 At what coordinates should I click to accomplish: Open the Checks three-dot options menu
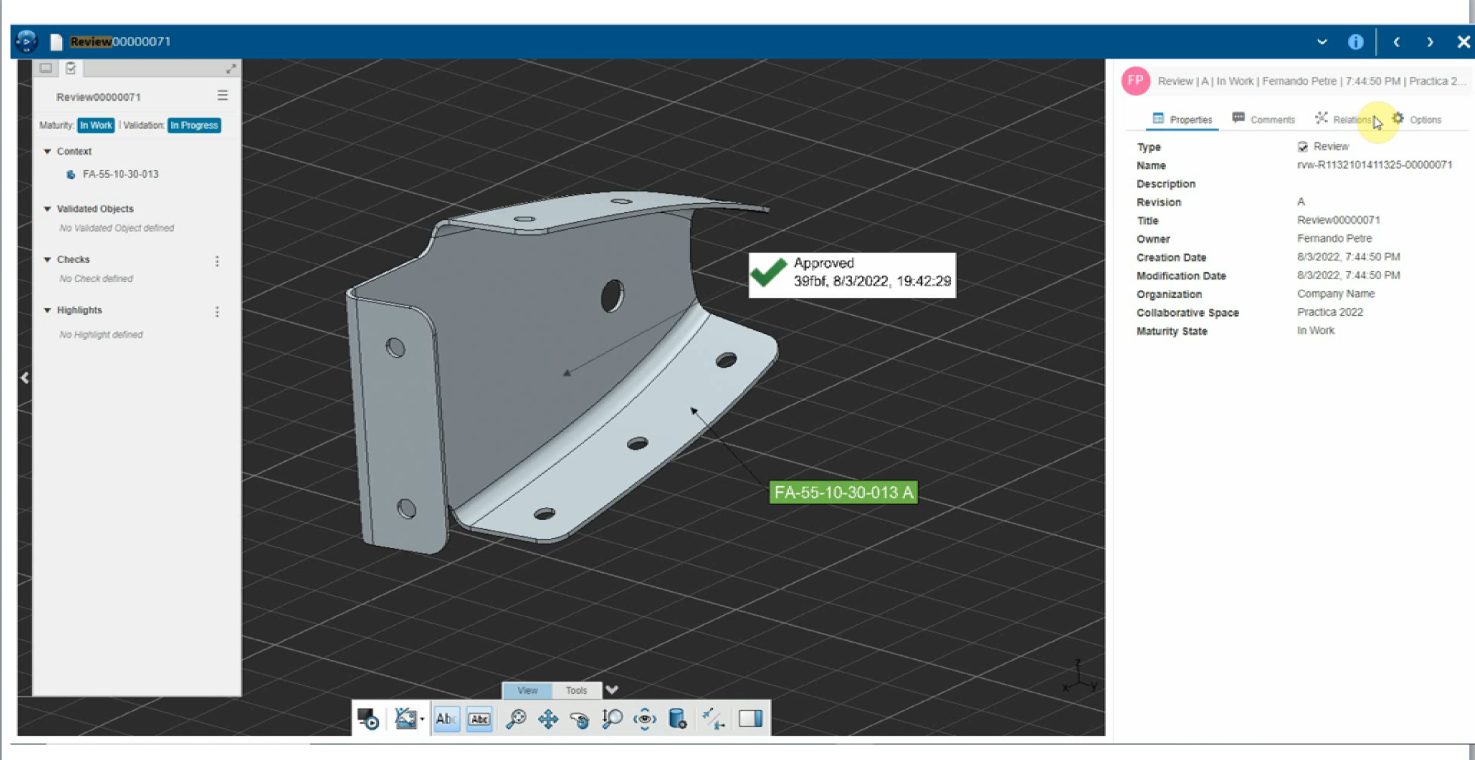click(217, 261)
